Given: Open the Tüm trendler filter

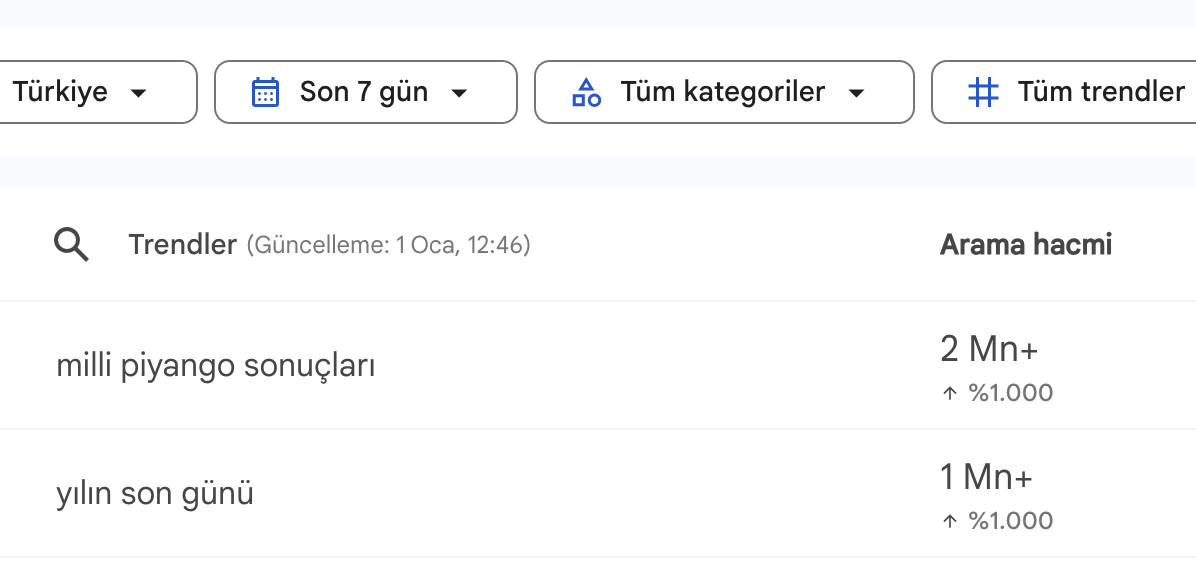Looking at the screenshot, I should click(x=1100, y=92).
